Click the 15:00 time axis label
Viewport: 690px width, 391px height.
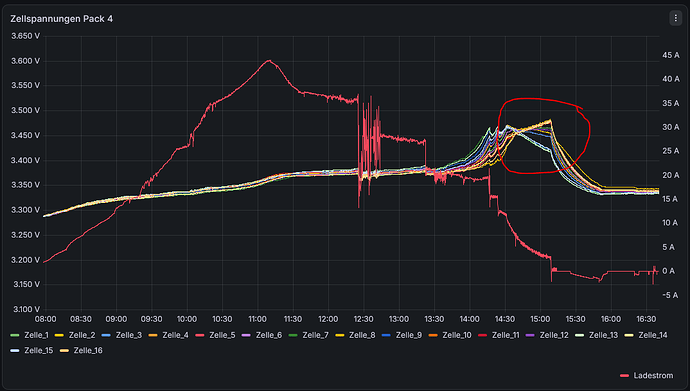pos(540,319)
